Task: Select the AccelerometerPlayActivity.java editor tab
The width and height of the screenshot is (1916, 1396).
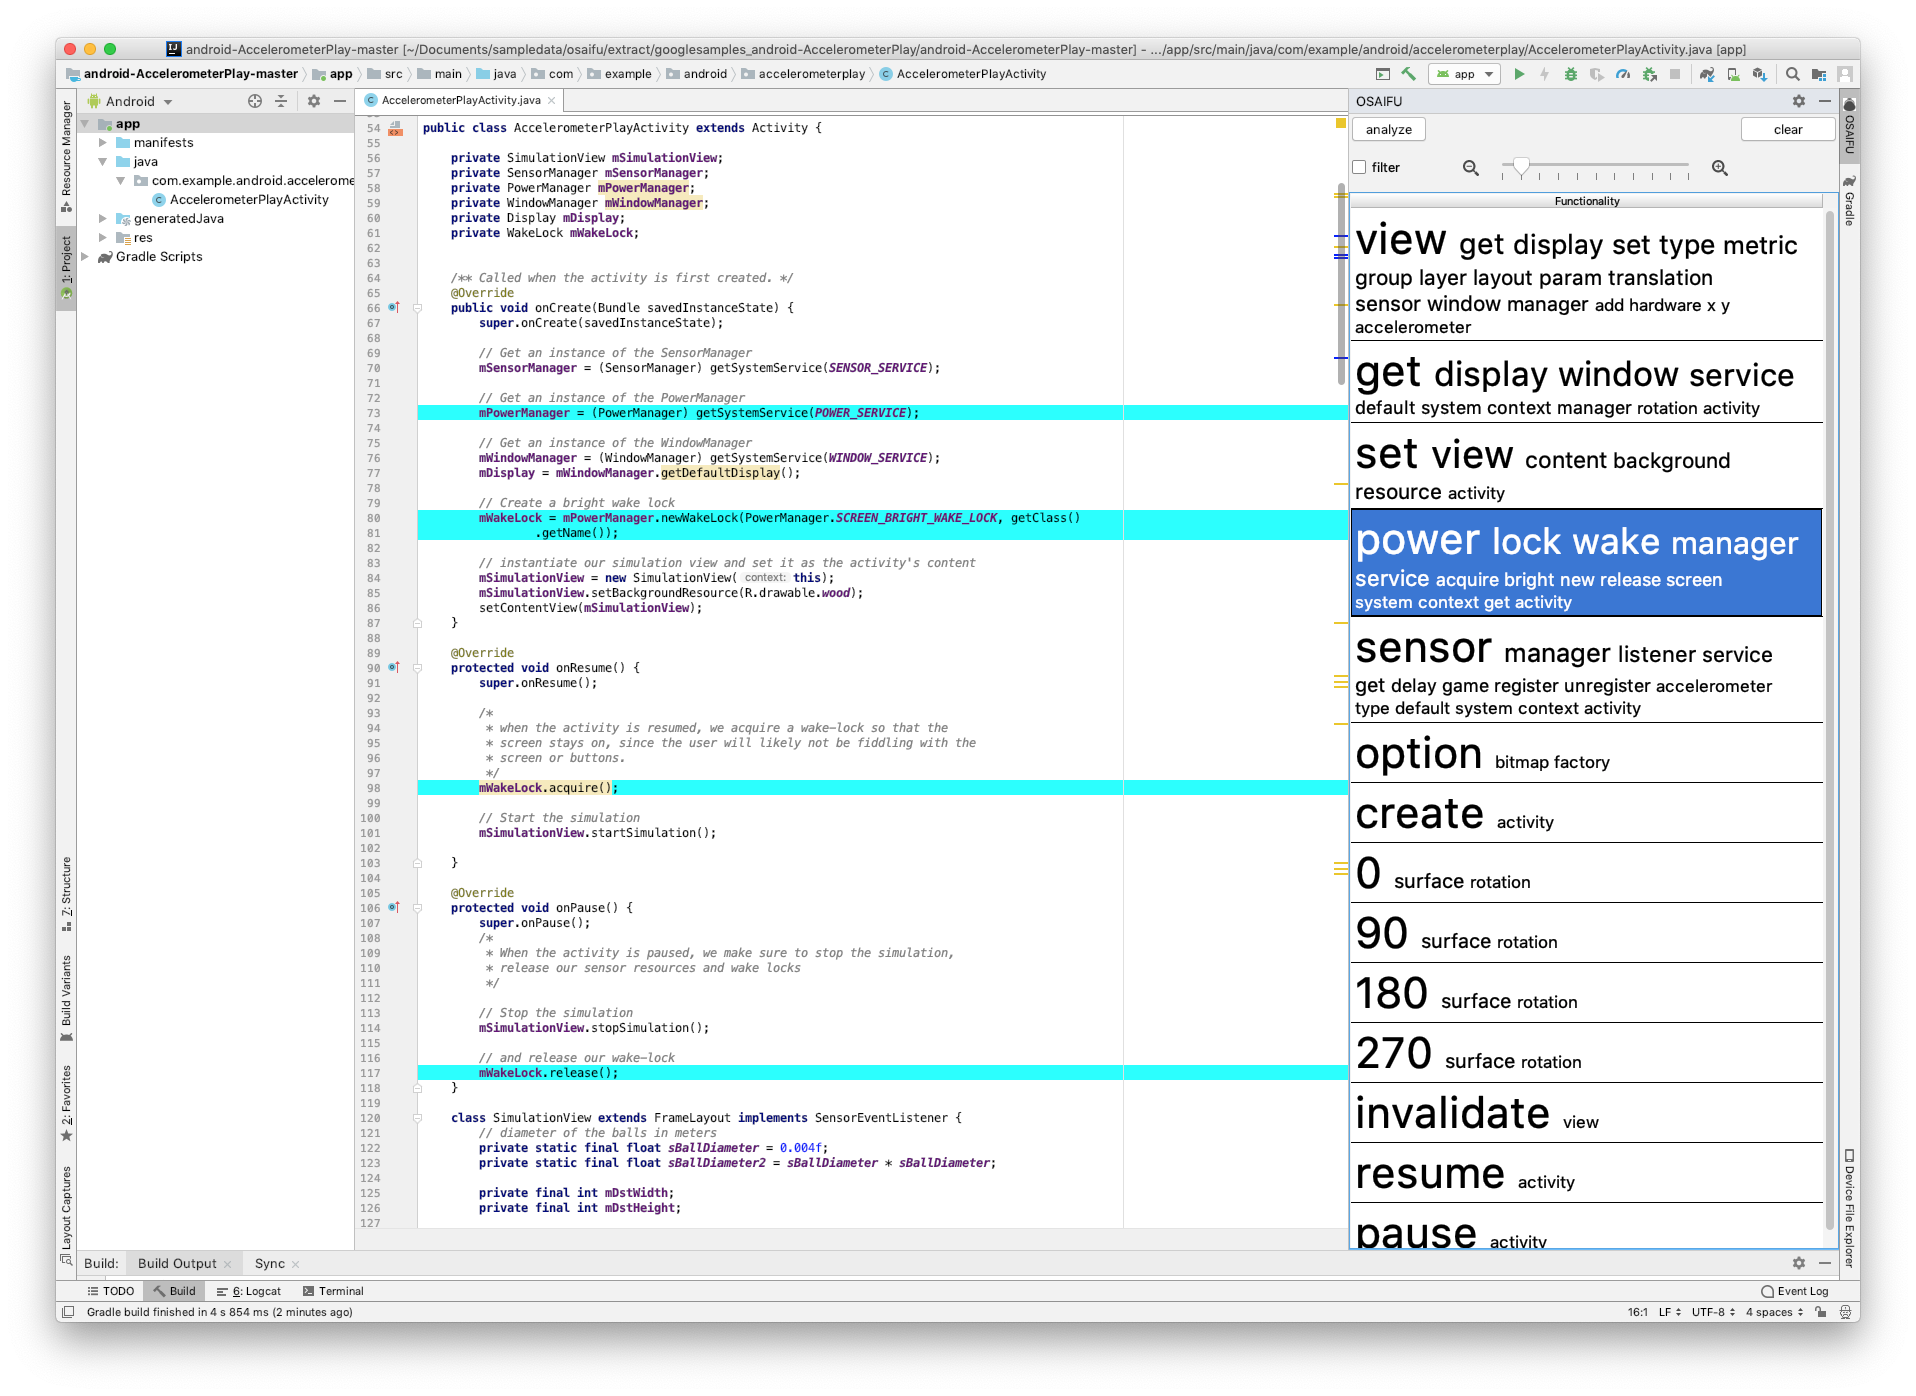Action: (x=460, y=100)
